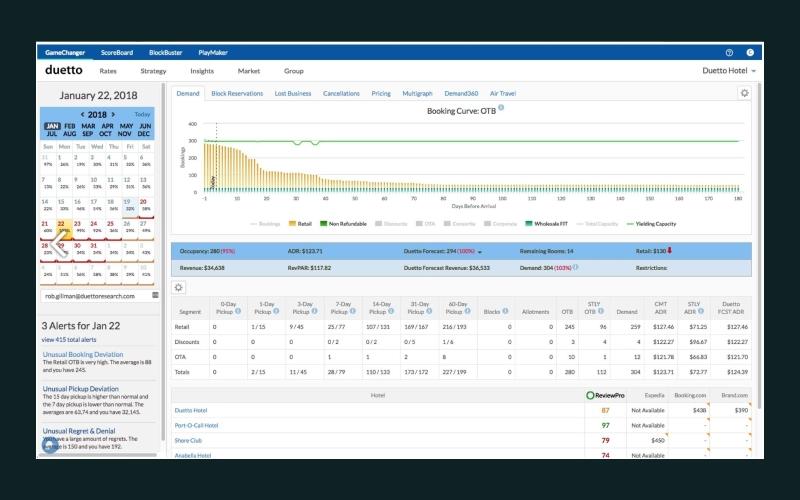The width and height of the screenshot is (800, 500).
Task: Toggle OTA series in chart legend
Action: 426,223
